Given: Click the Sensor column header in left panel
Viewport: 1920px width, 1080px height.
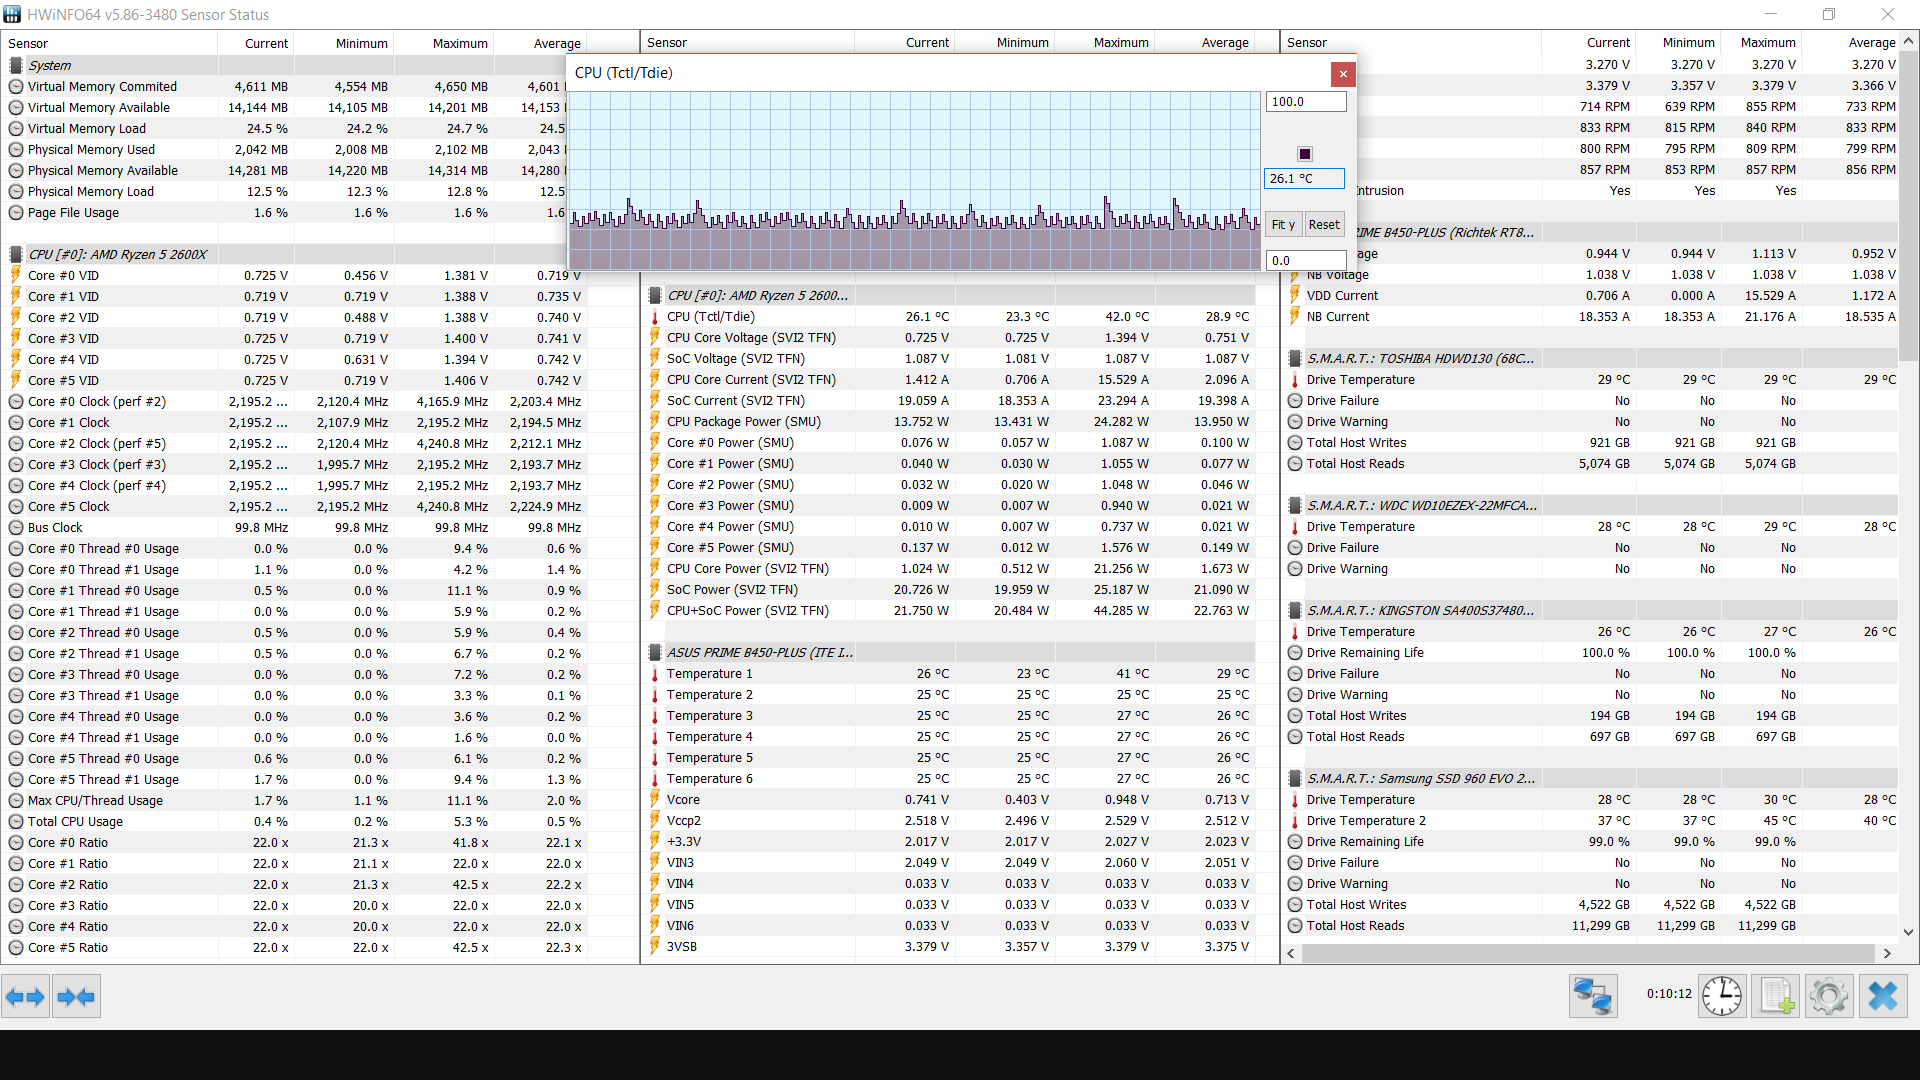Looking at the screenshot, I should click(110, 43).
